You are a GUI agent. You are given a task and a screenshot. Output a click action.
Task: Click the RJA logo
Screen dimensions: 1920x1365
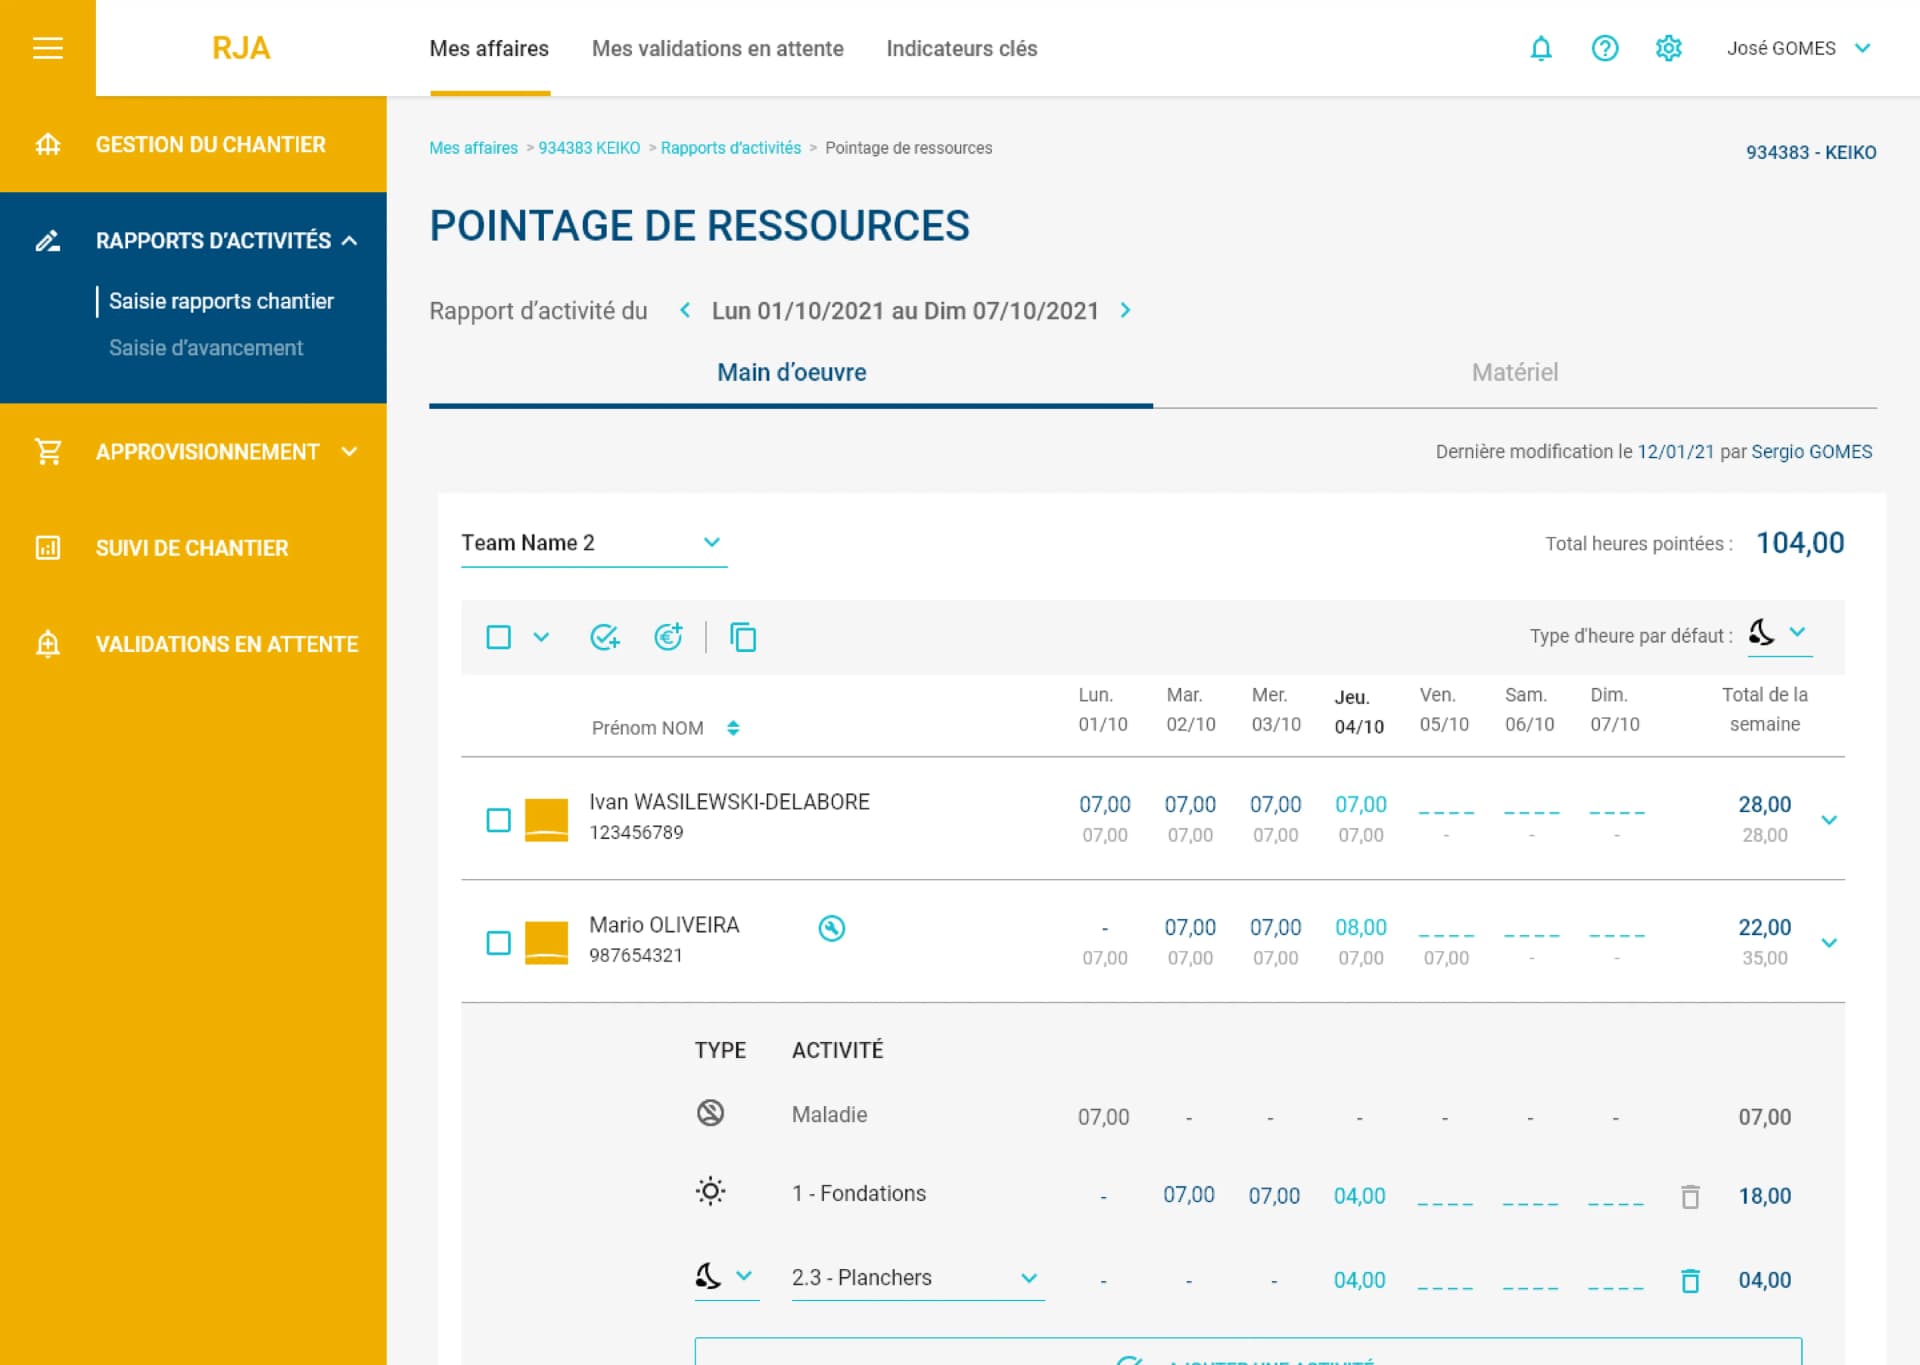point(241,48)
